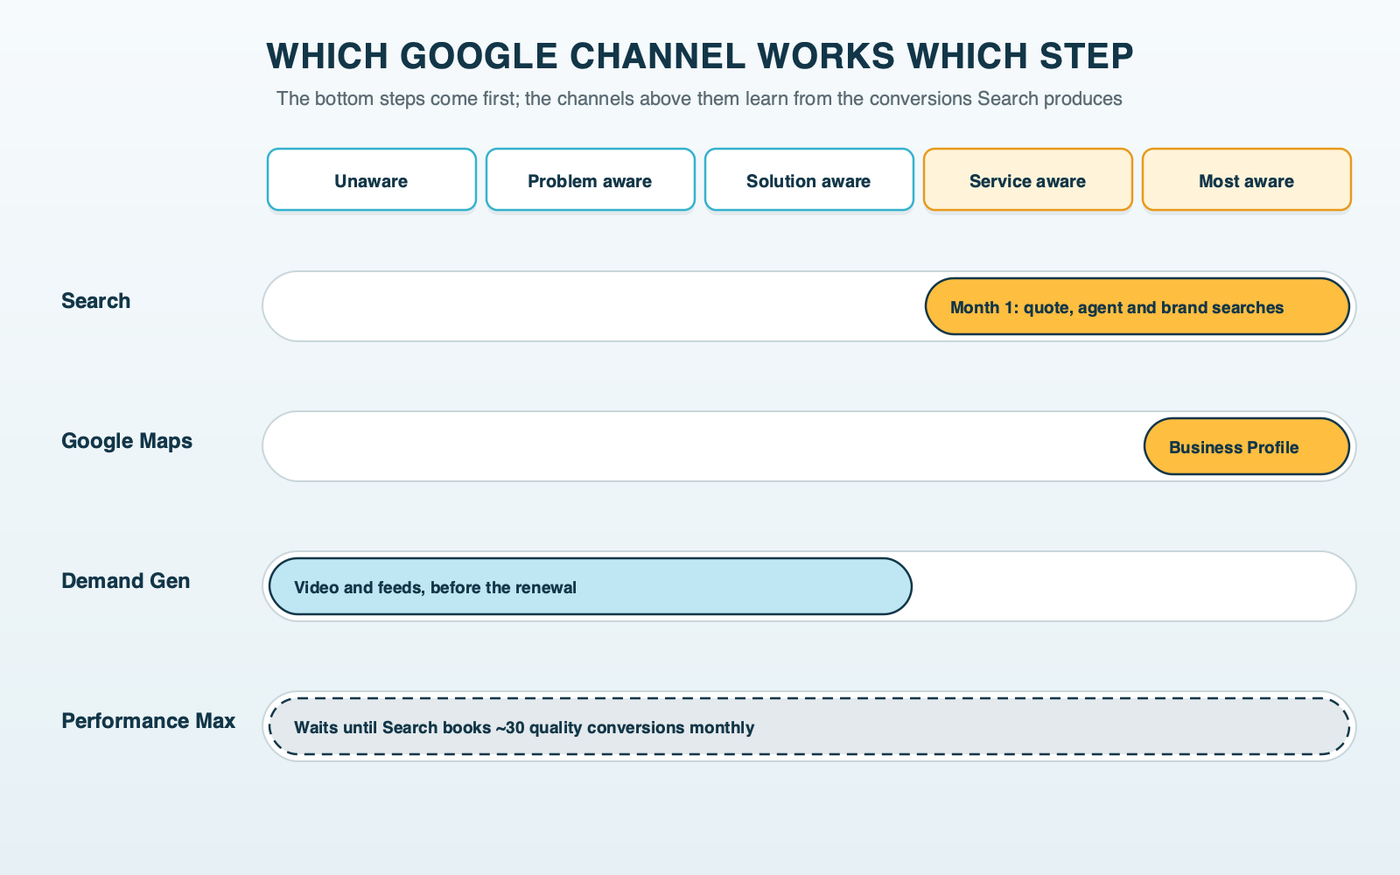Click the Business Profile bar
The width and height of the screenshot is (1400, 875).
click(x=1247, y=446)
